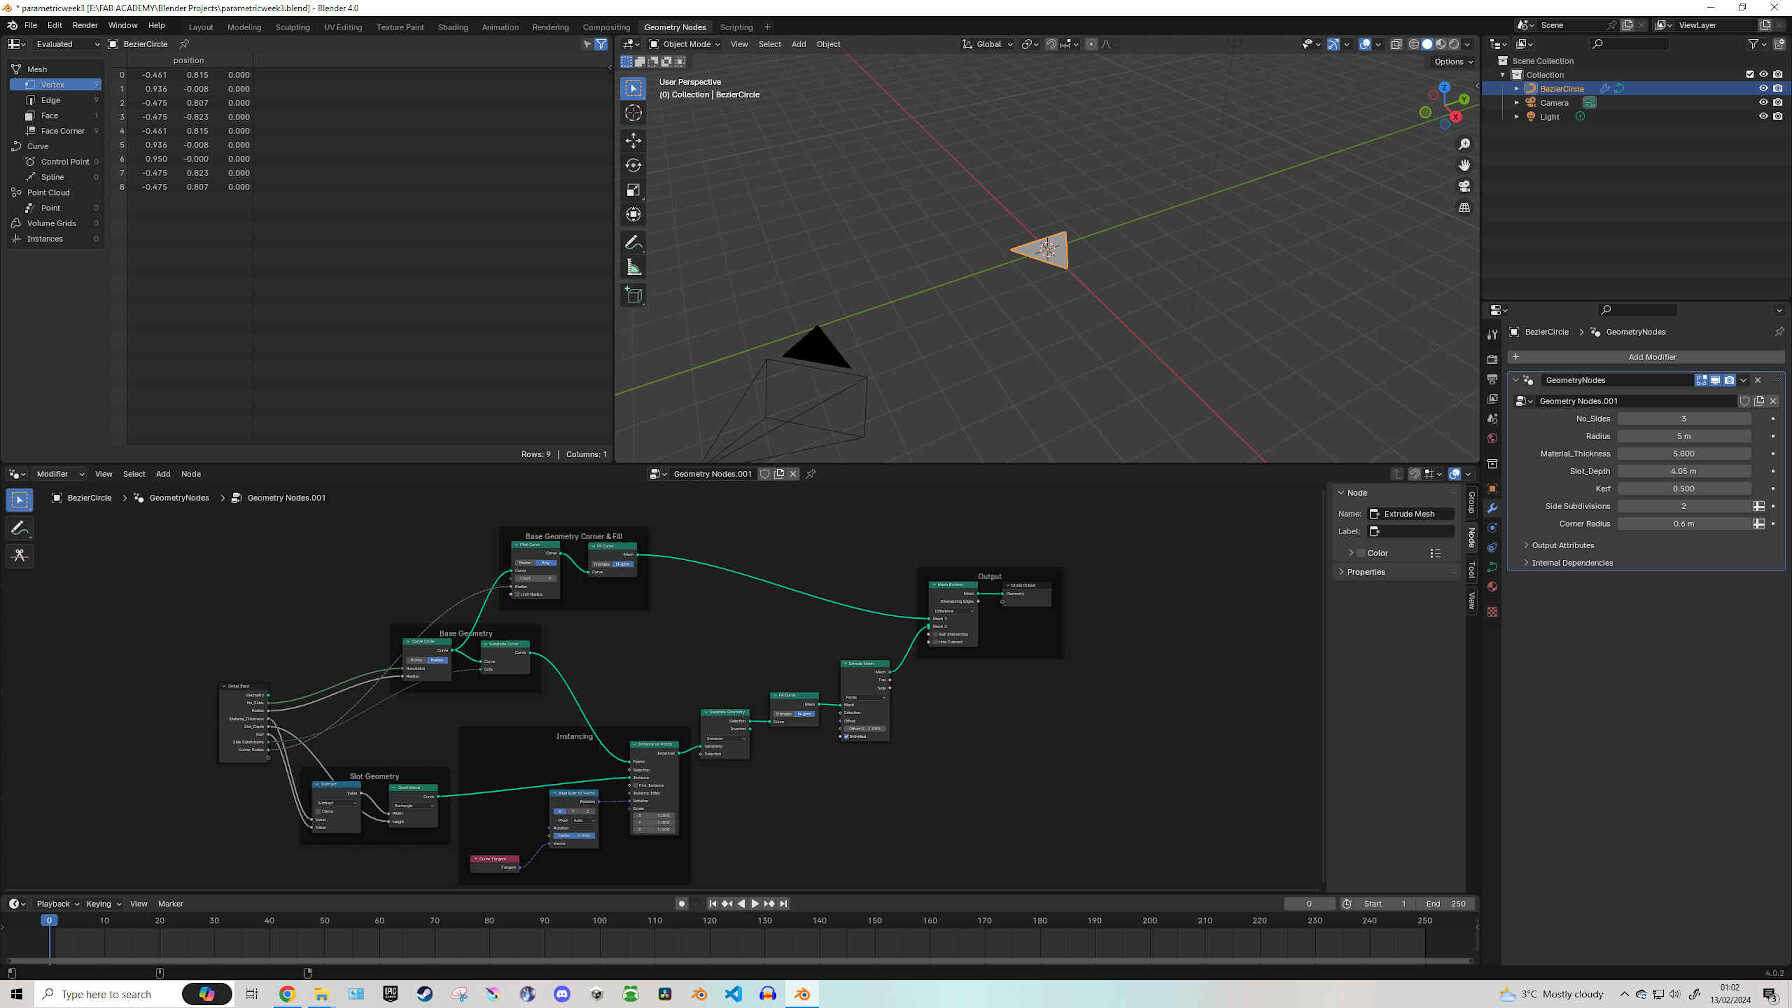Toggle GeometryNodes modifier viewport display
Screen dimensions: 1792x1008
(x=1715, y=380)
